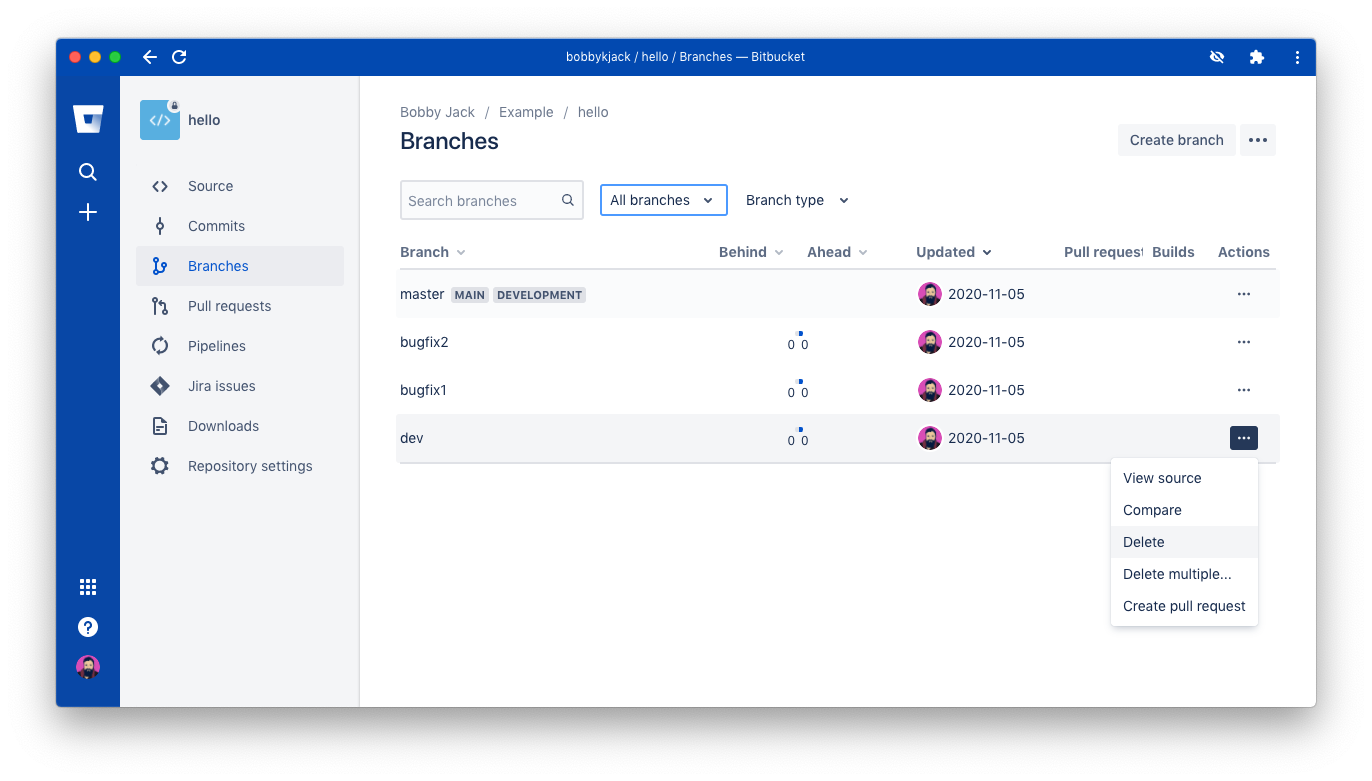The height and width of the screenshot is (781, 1372).
Task: Open the help icon at bottom of sidebar
Action: tap(88, 627)
